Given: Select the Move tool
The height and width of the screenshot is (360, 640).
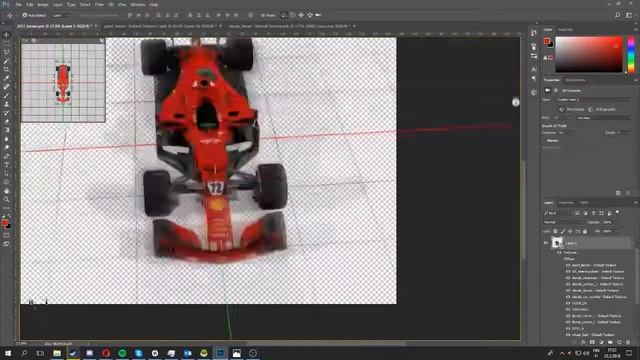Looking at the screenshot, I should [6, 35].
